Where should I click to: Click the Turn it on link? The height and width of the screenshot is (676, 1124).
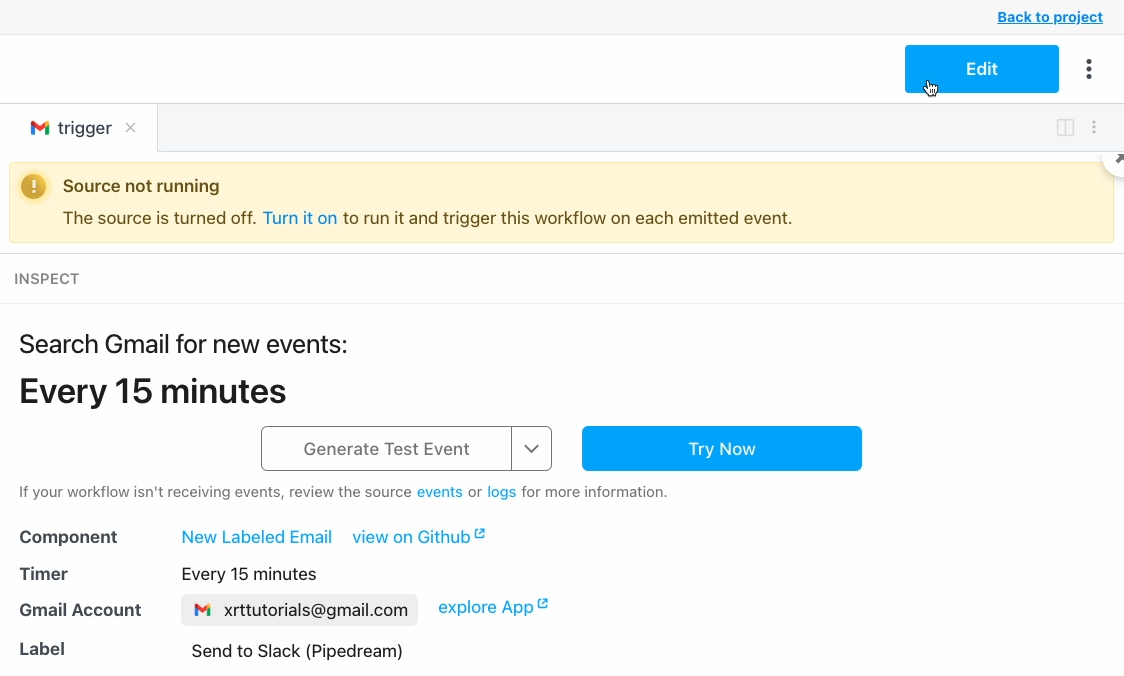(300, 218)
